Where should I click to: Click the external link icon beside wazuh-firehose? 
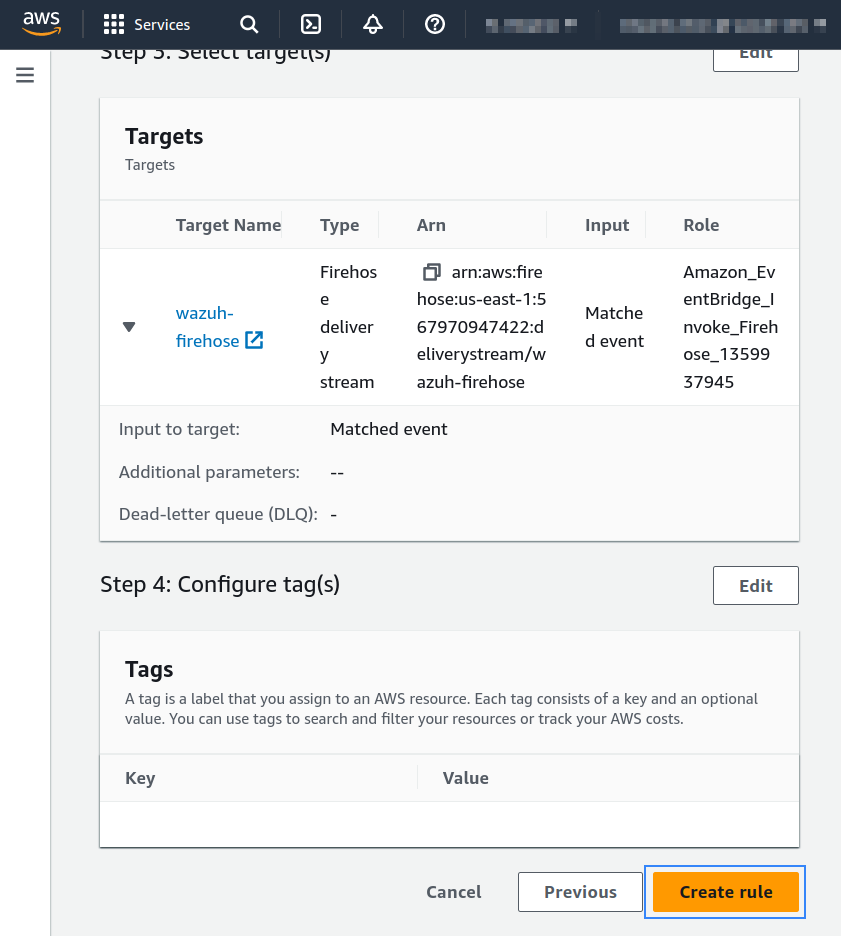254,340
